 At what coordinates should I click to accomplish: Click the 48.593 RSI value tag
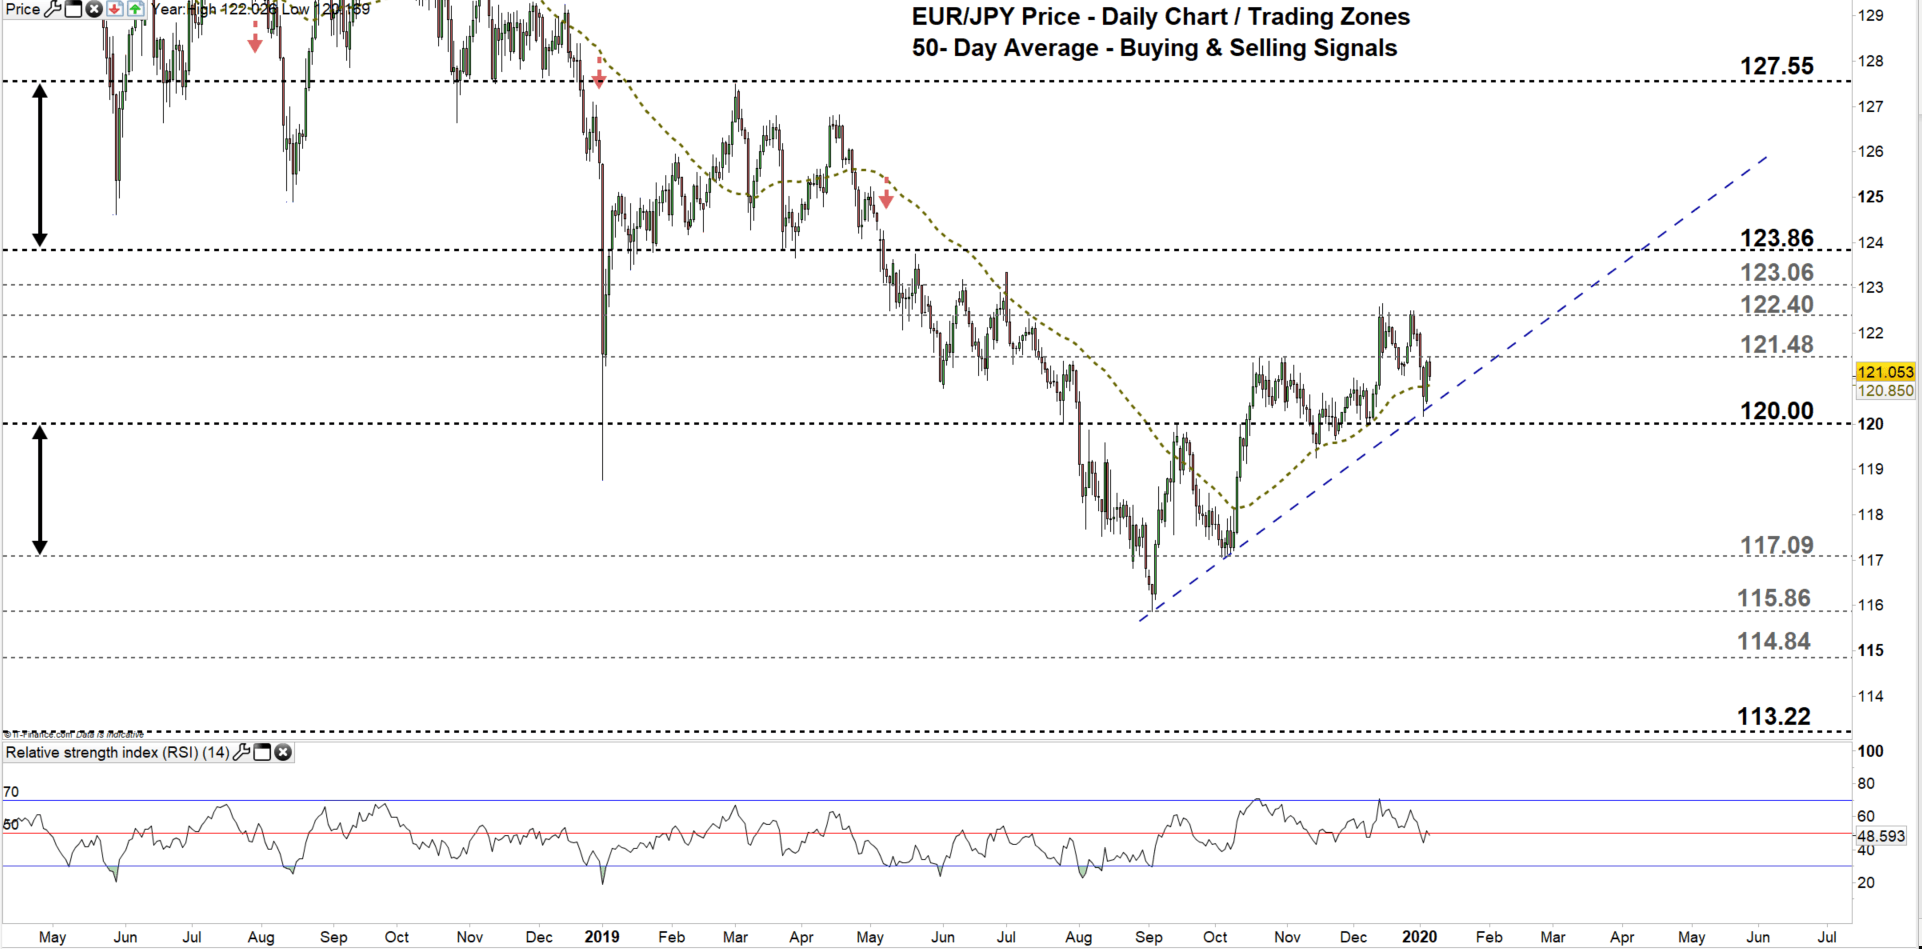[x=1881, y=836]
